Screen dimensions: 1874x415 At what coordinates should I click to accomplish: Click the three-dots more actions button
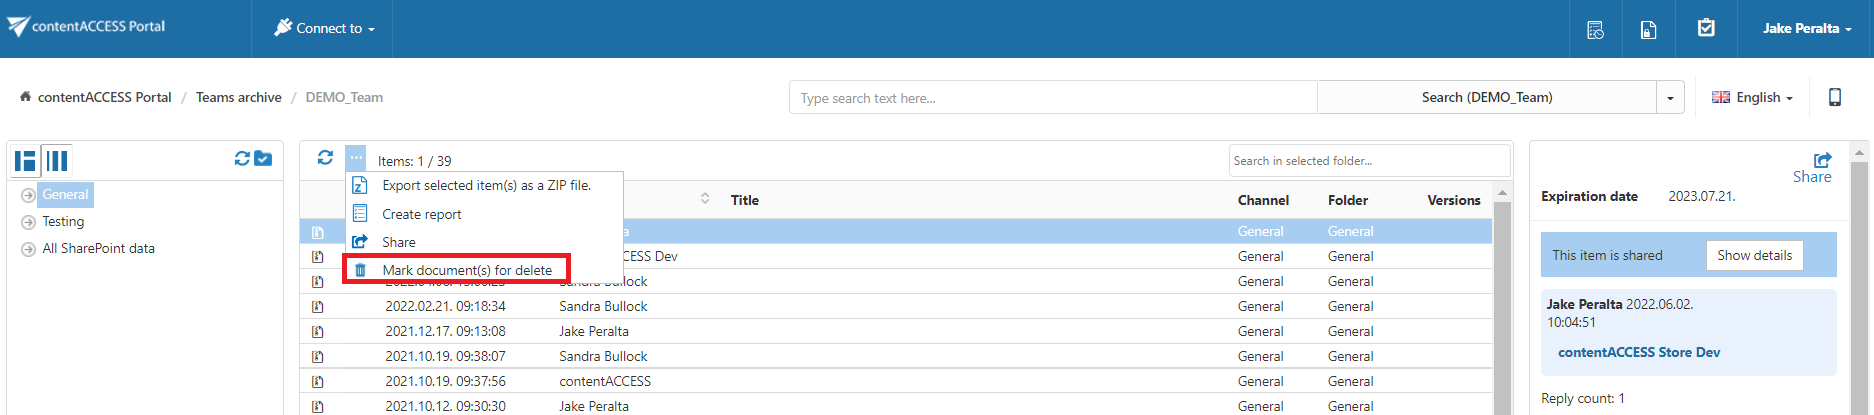[x=356, y=158]
